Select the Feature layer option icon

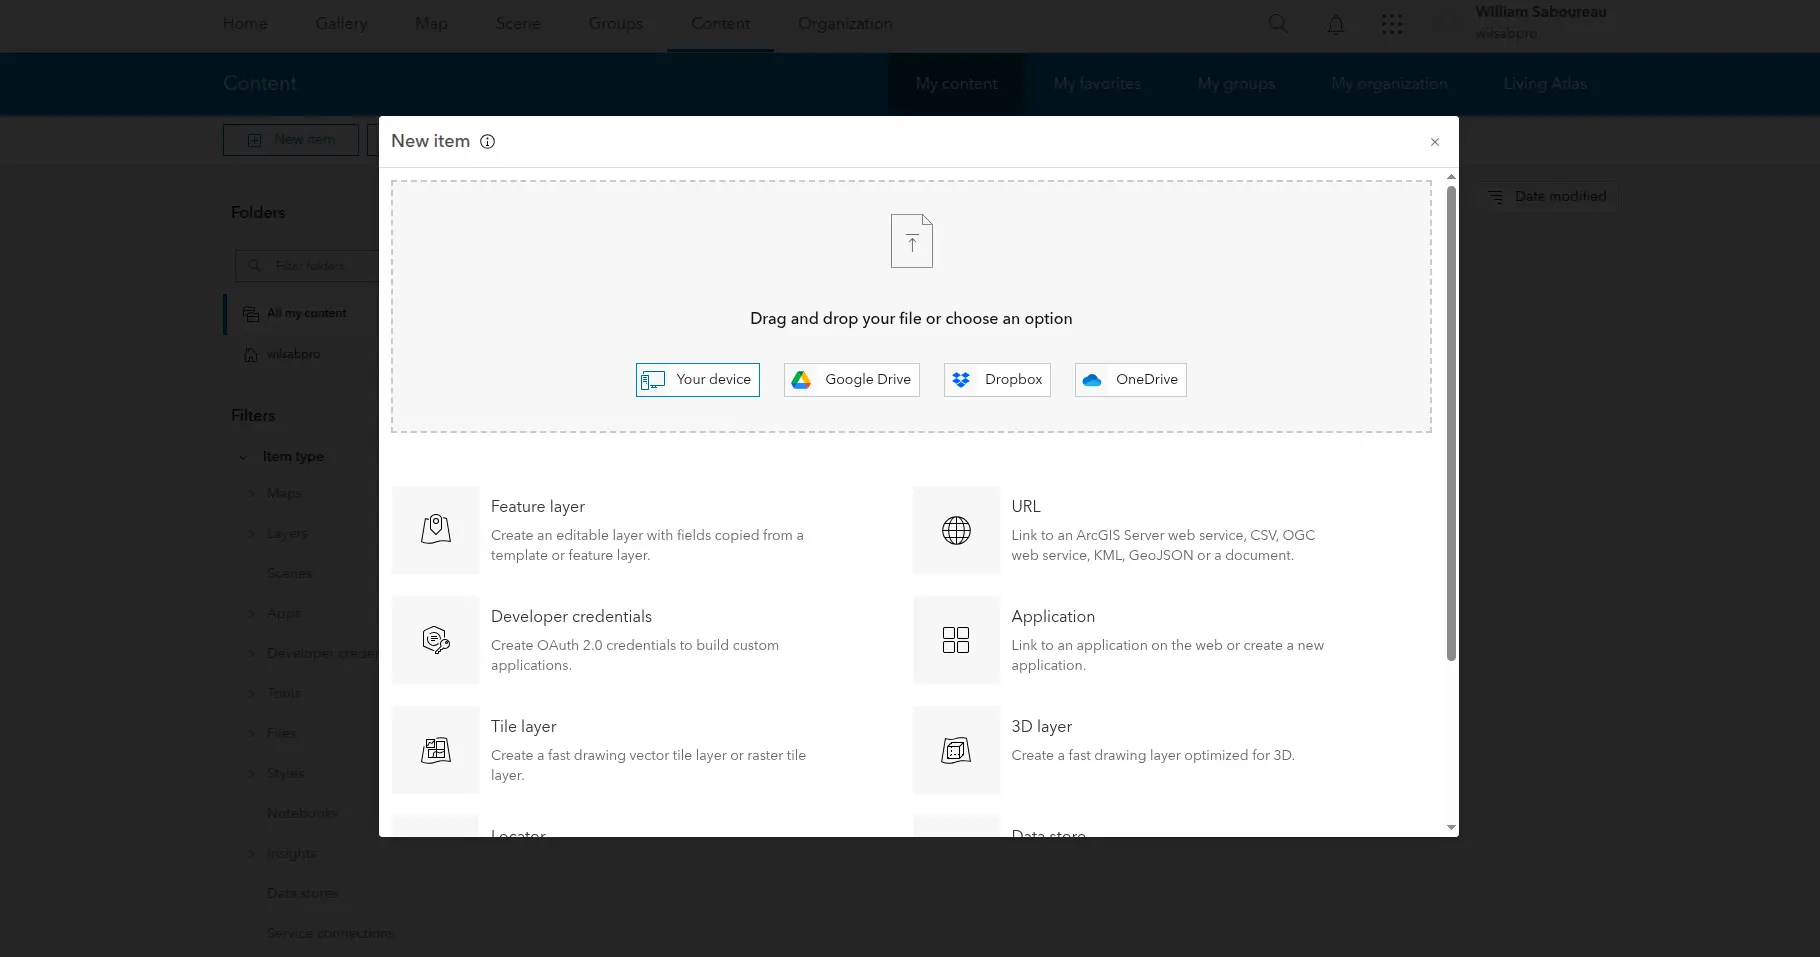coord(435,530)
